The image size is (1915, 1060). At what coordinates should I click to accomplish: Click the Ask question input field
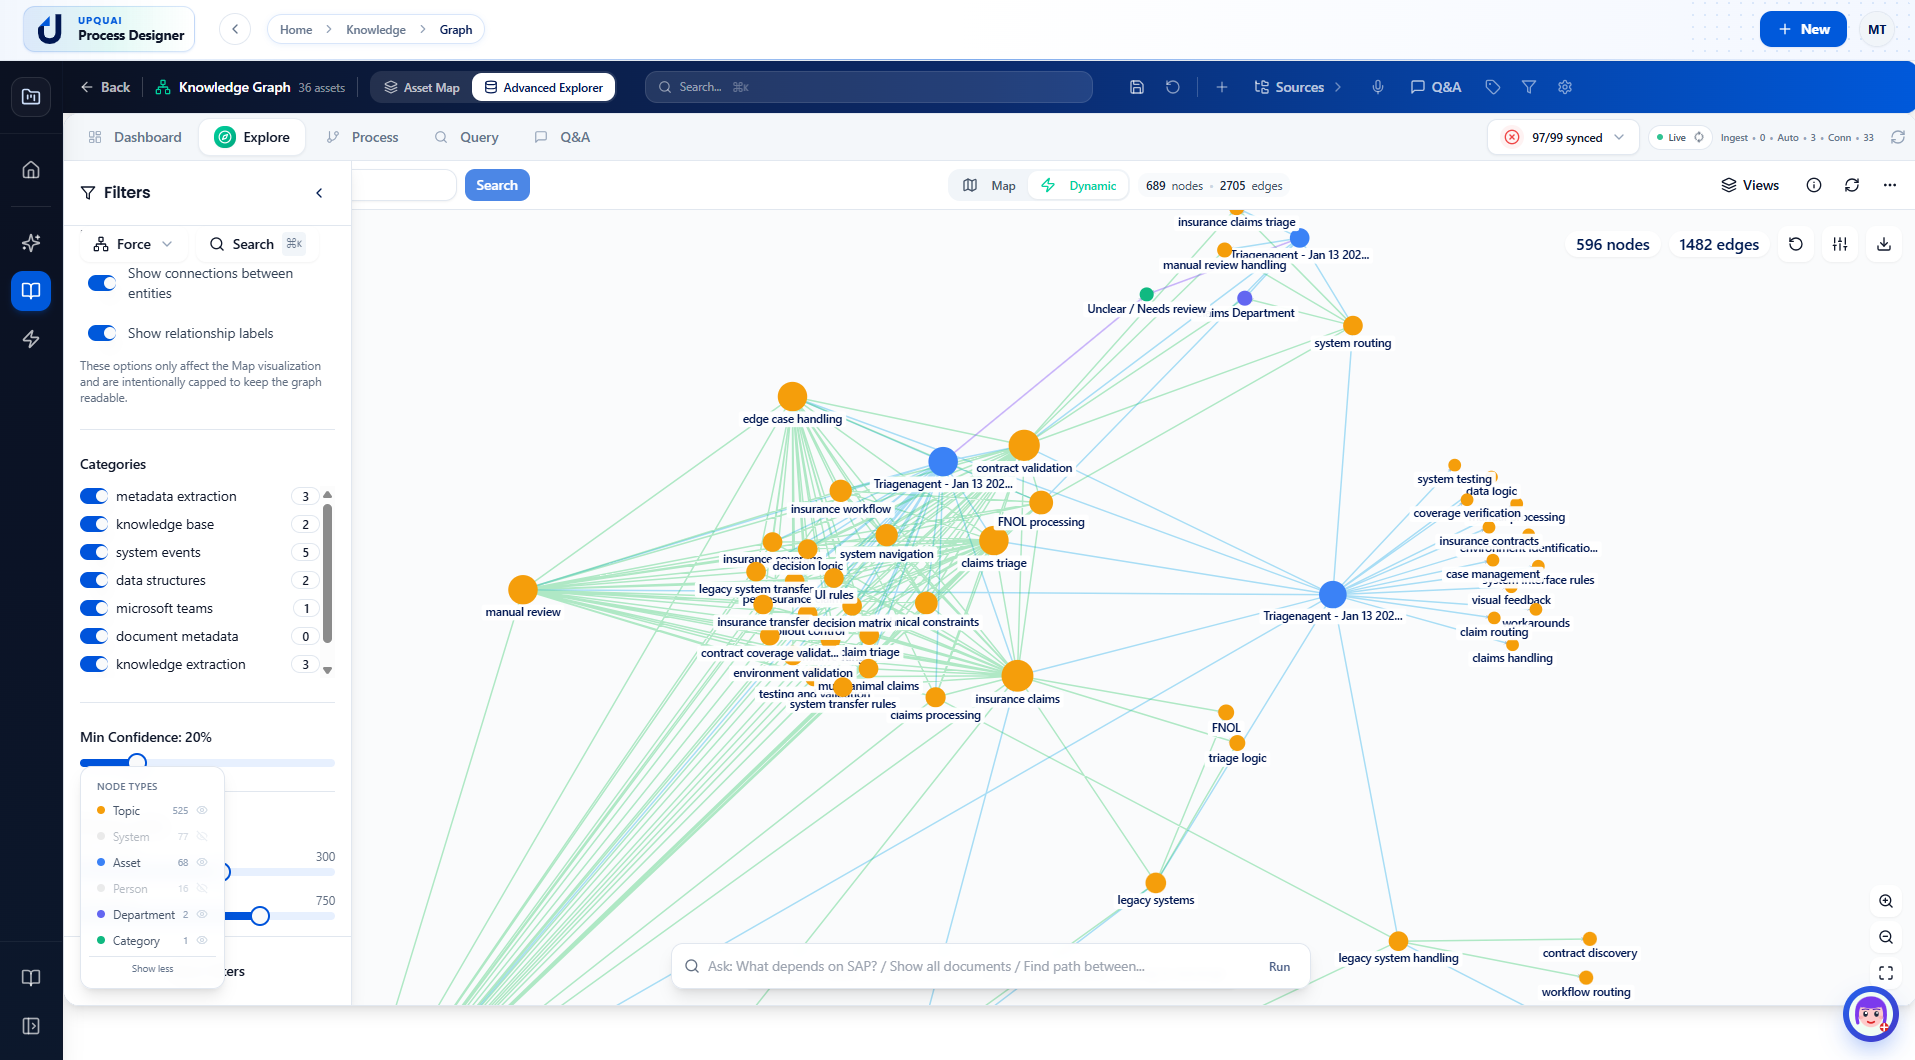point(960,965)
